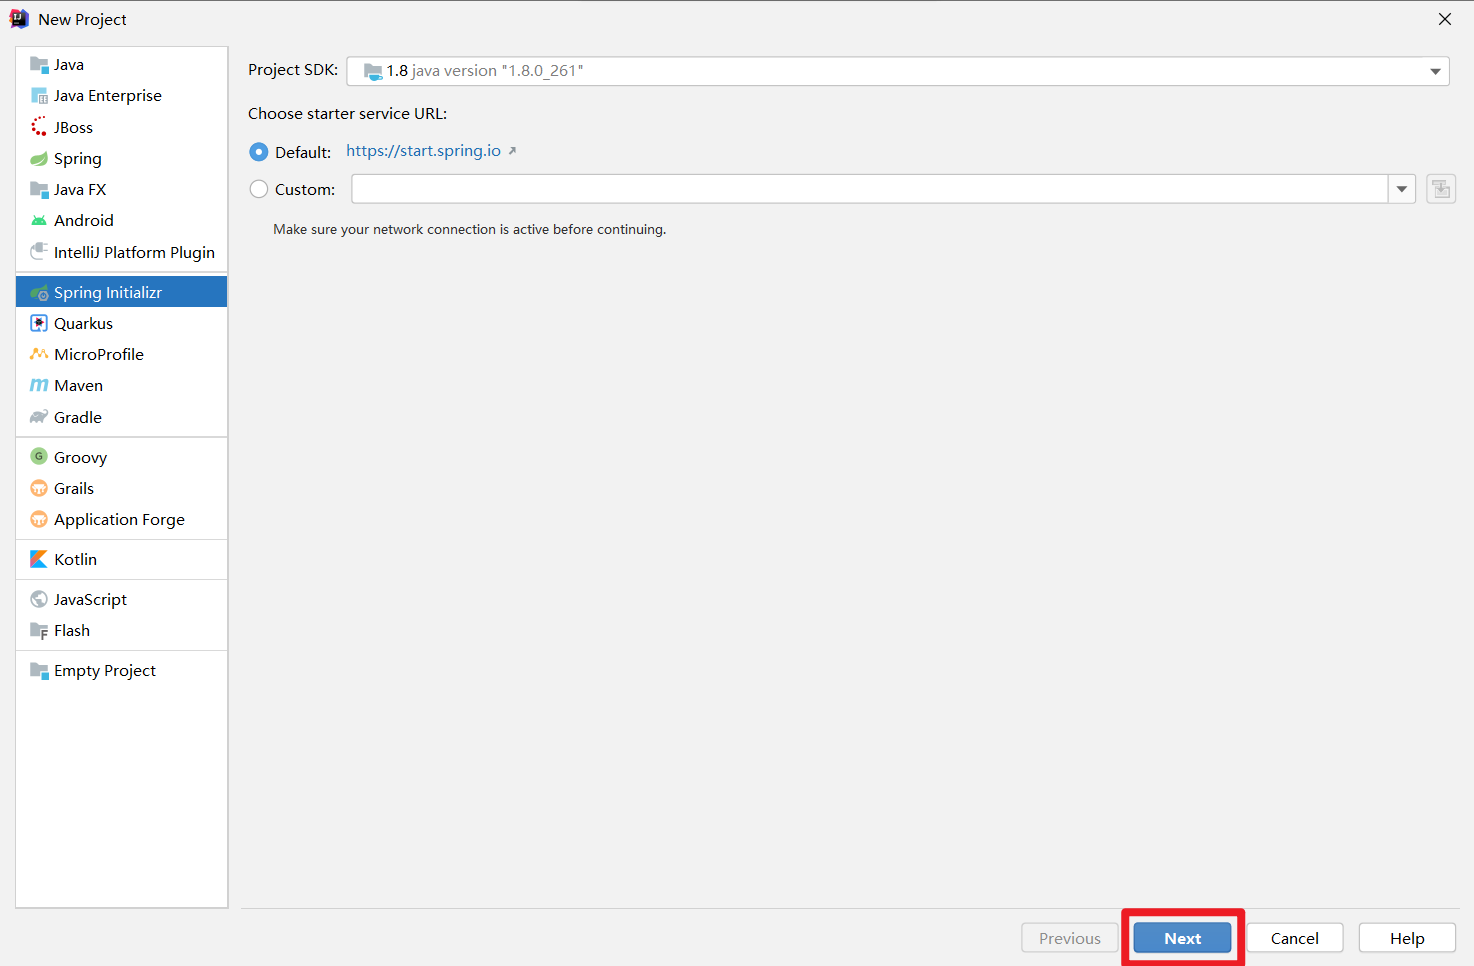Click the JavaScript globe icon

click(39, 599)
